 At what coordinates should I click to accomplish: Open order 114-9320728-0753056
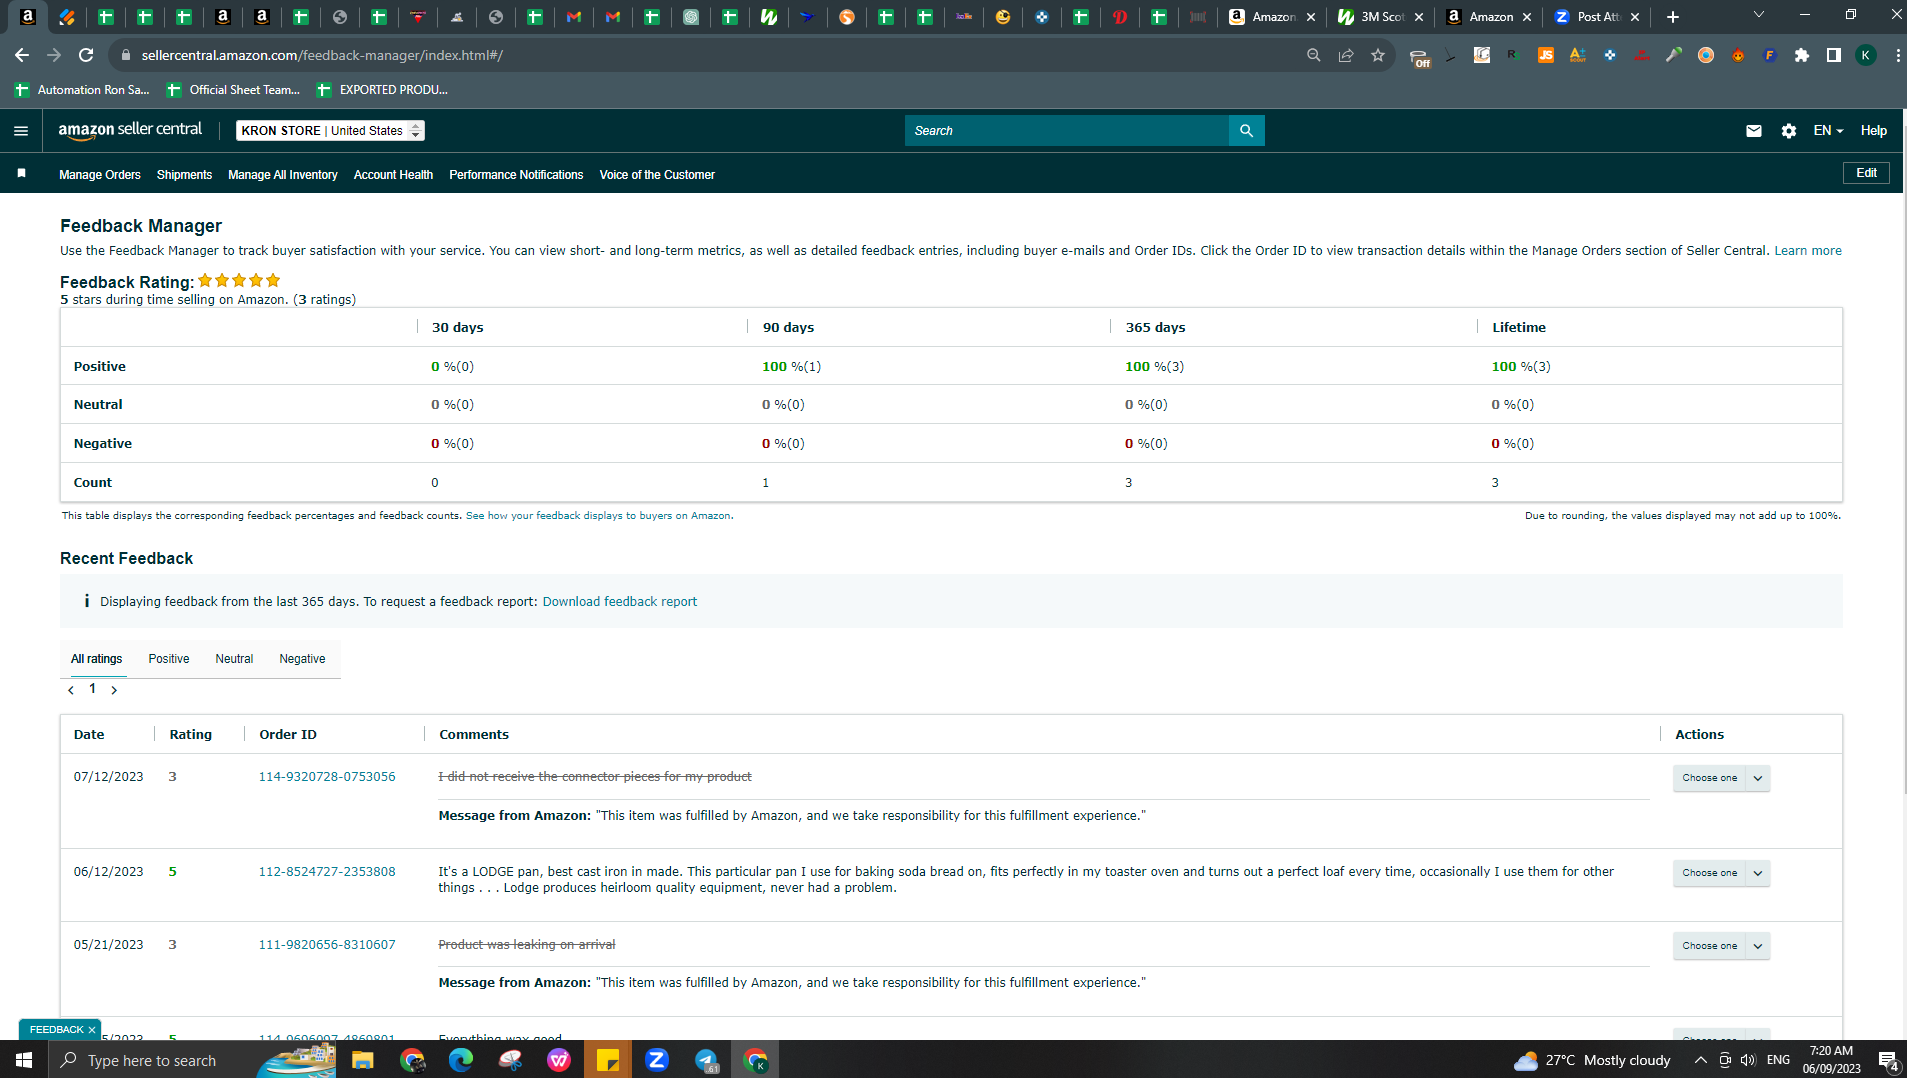pos(327,777)
